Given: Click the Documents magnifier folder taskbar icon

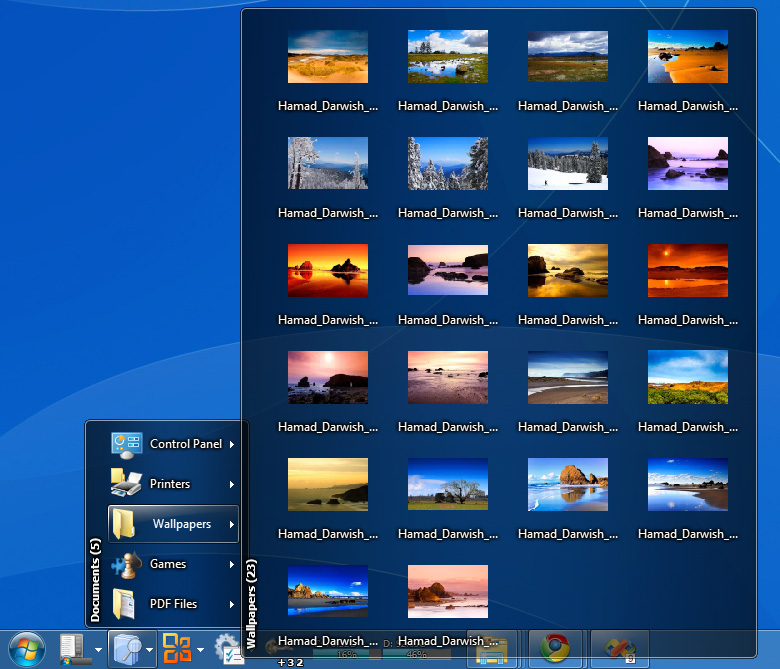Looking at the screenshot, I should 127,649.
